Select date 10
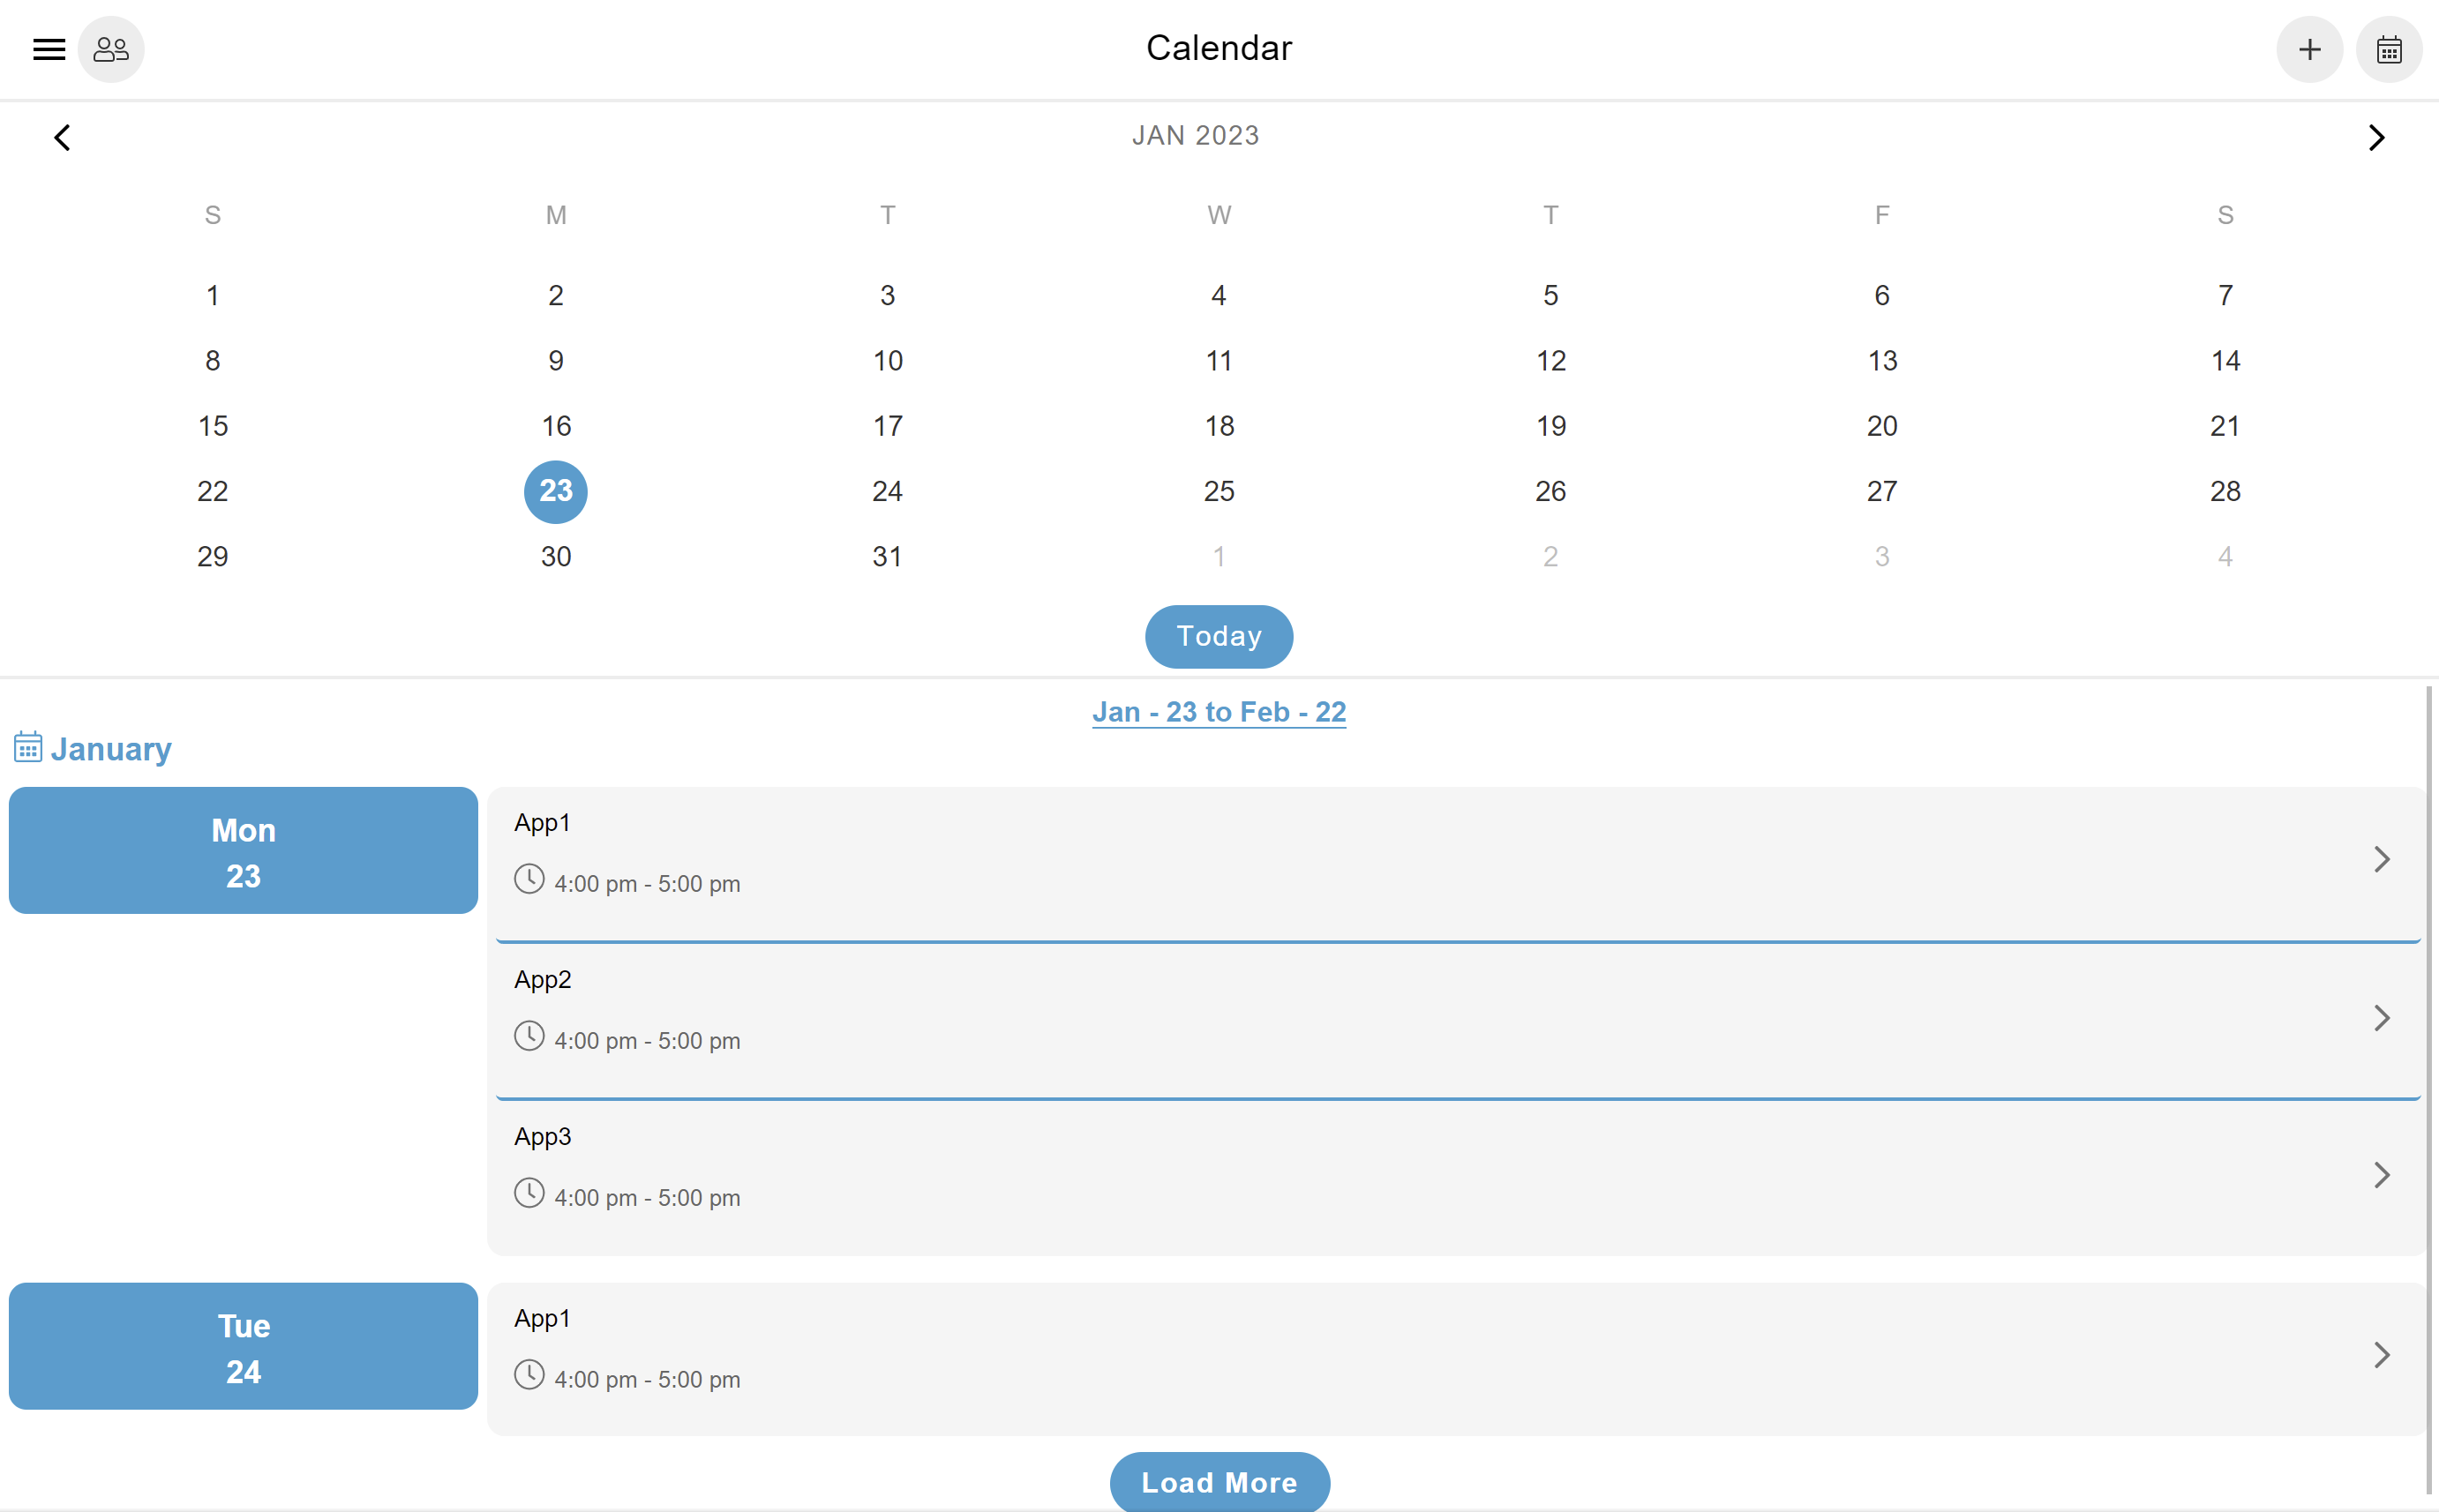This screenshot has width=2439, height=1512. click(887, 360)
